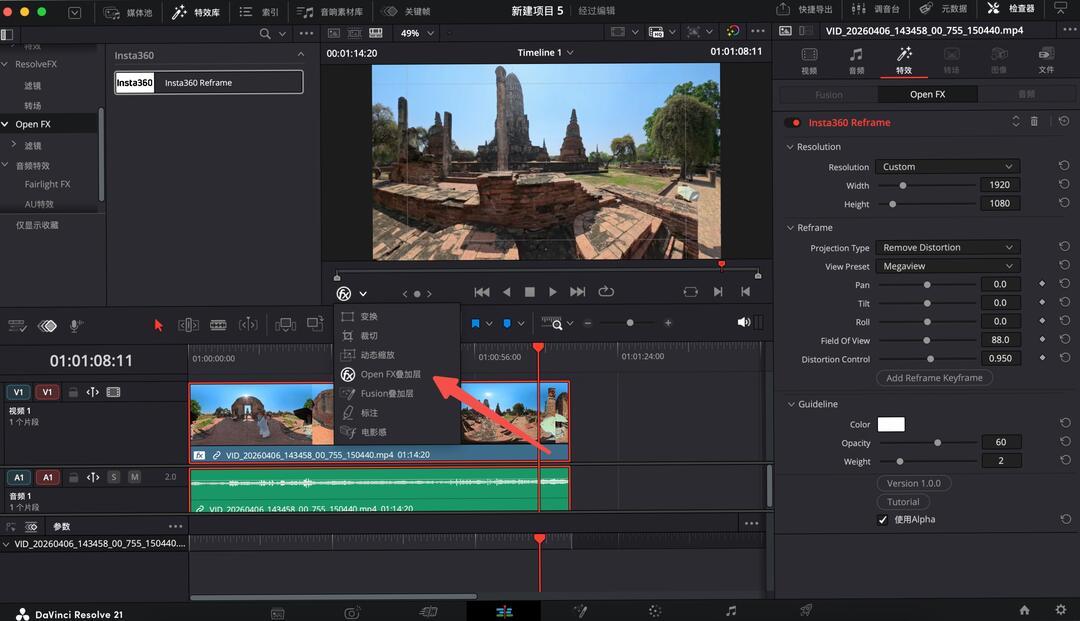This screenshot has height=621, width=1080.
Task: Click the Add Reframe Keyframe button
Action: pyautogui.click(x=934, y=378)
